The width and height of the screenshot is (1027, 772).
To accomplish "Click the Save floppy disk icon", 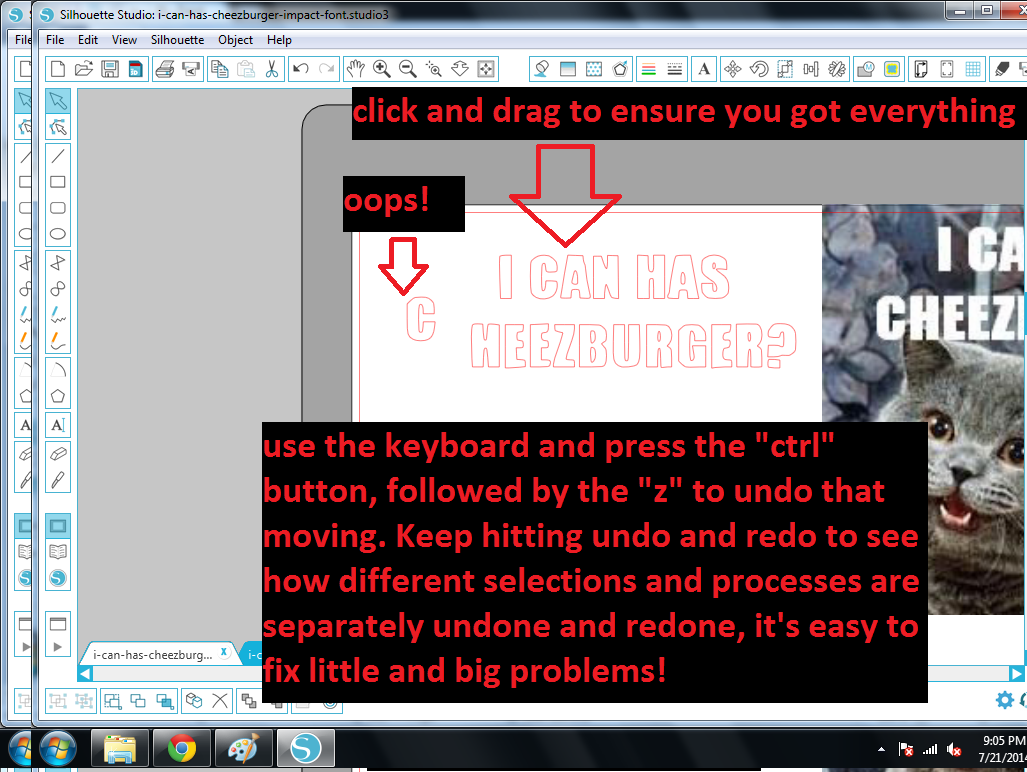I will point(110,69).
